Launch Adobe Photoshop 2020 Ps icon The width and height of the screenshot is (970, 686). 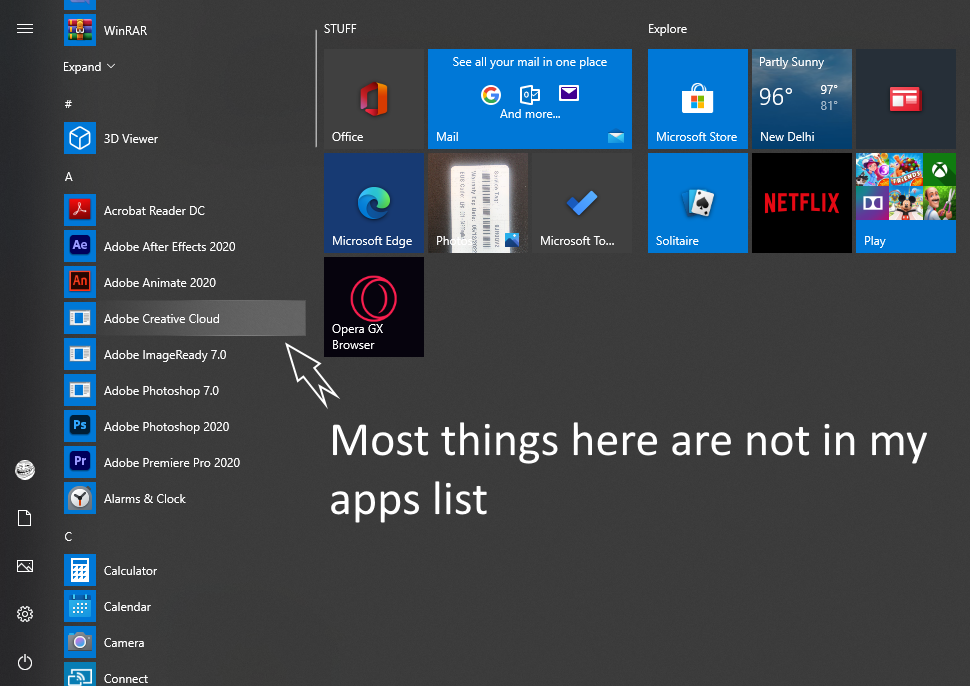tap(80, 426)
